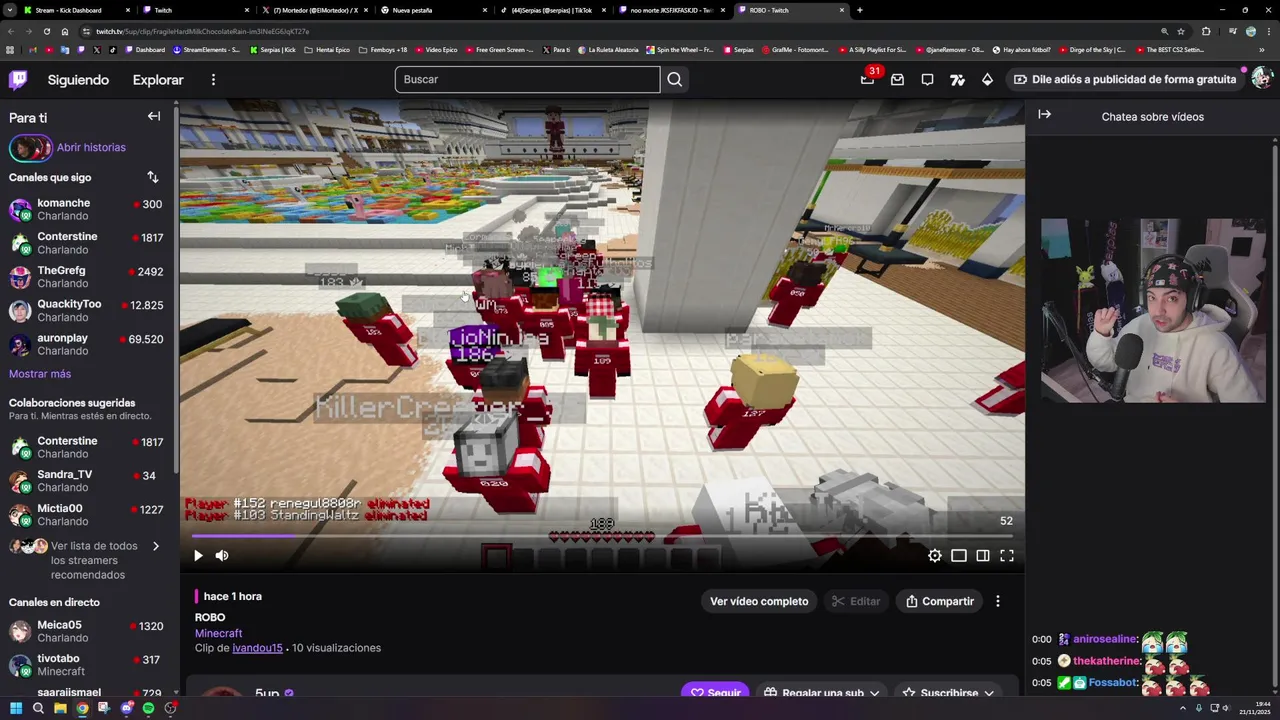Mute the clip volume

pos(222,556)
